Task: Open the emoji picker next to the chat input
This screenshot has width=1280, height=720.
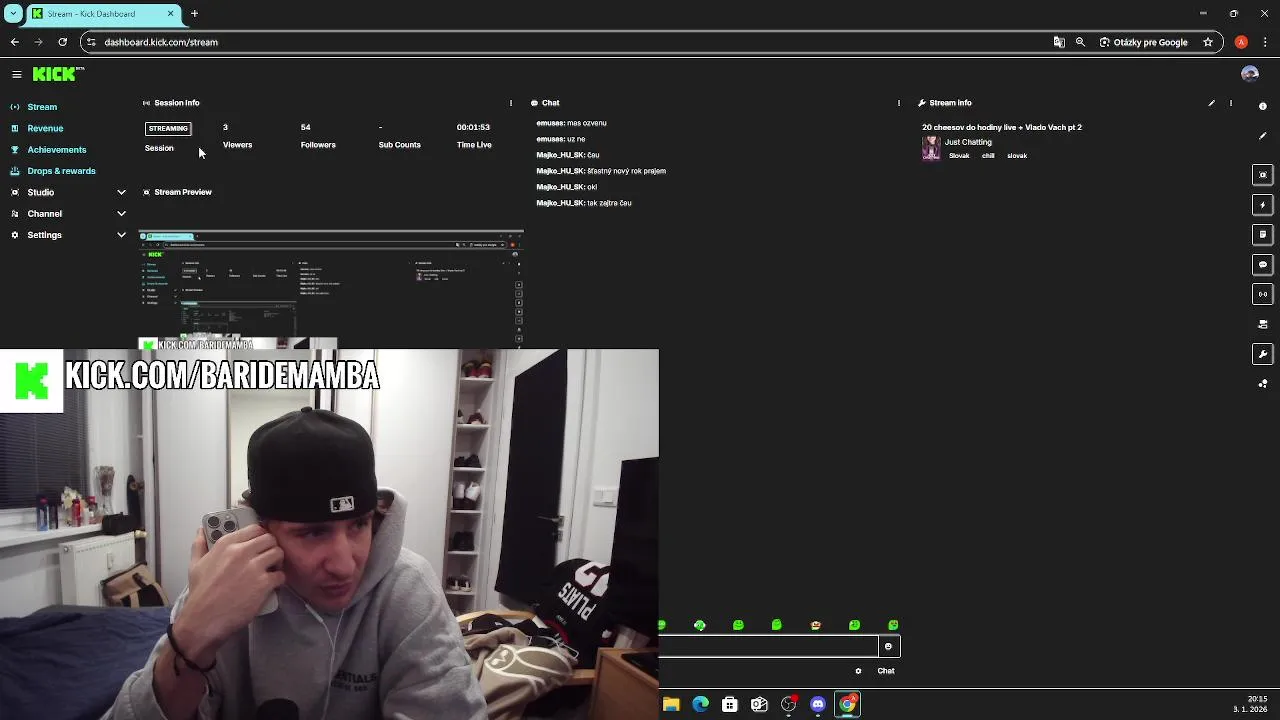Action: 888,647
